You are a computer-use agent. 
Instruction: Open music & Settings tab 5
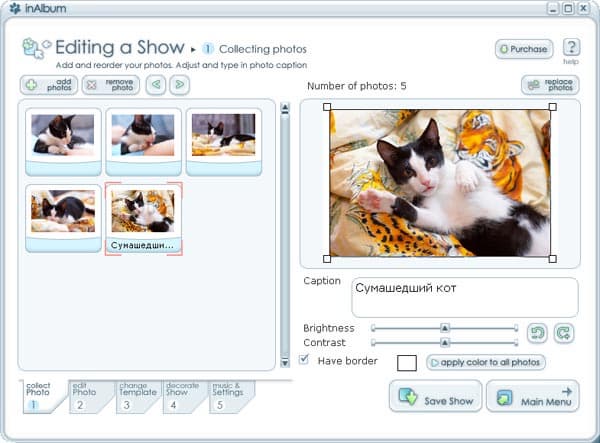click(x=229, y=397)
